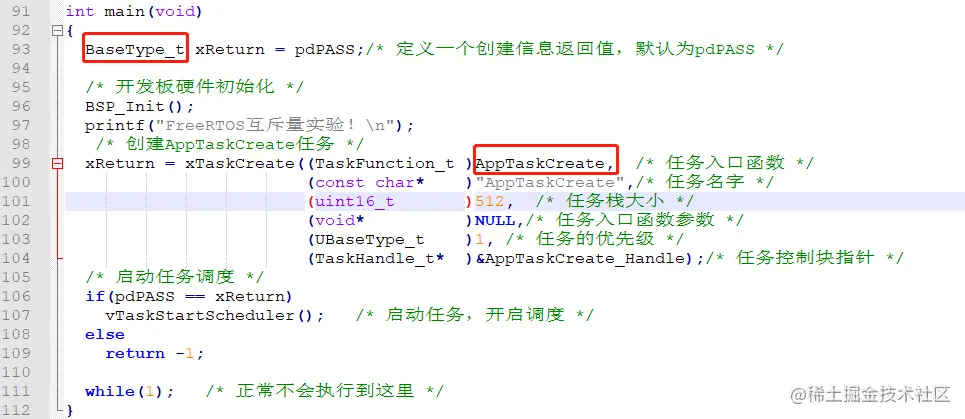Collapse the xTaskCreate fold marker on line 99

click(58, 164)
